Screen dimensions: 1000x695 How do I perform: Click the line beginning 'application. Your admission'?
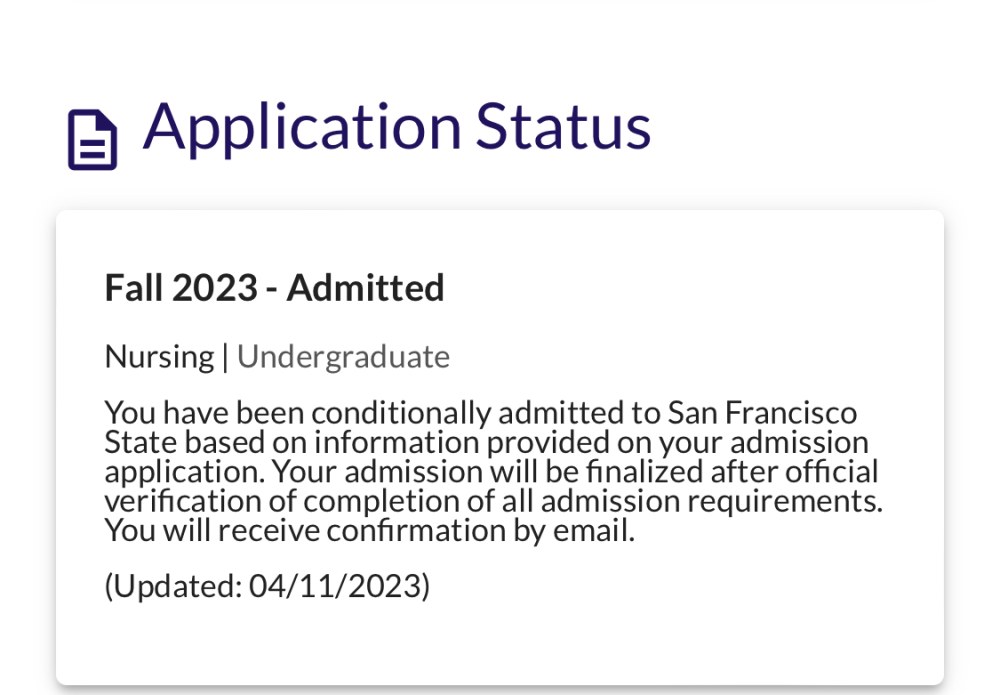pos(492,472)
